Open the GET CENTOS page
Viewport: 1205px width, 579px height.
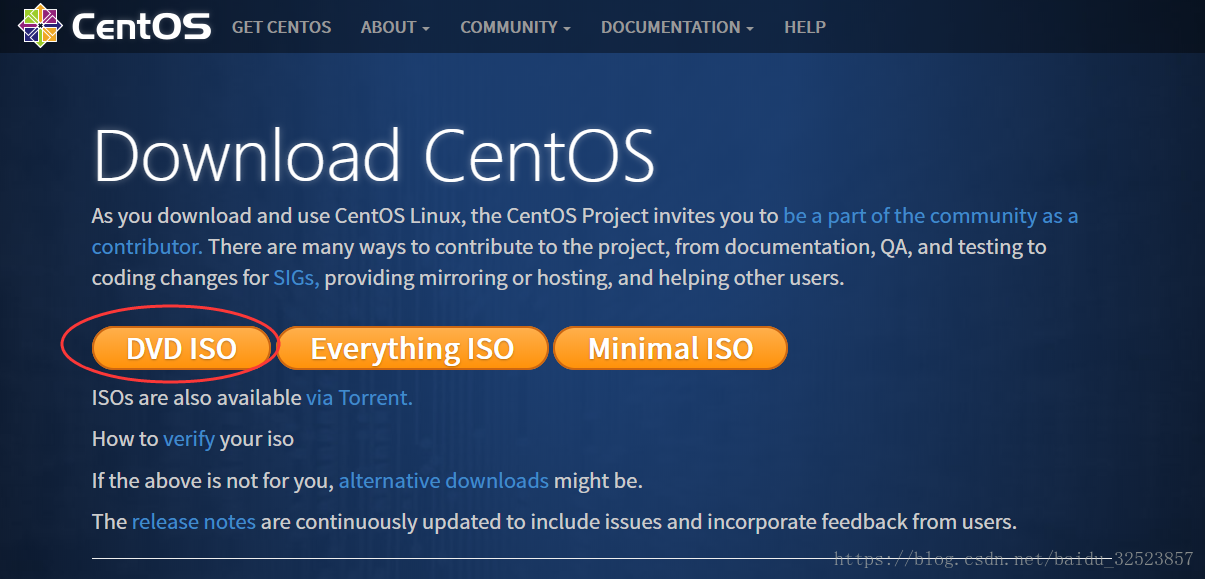[281, 27]
